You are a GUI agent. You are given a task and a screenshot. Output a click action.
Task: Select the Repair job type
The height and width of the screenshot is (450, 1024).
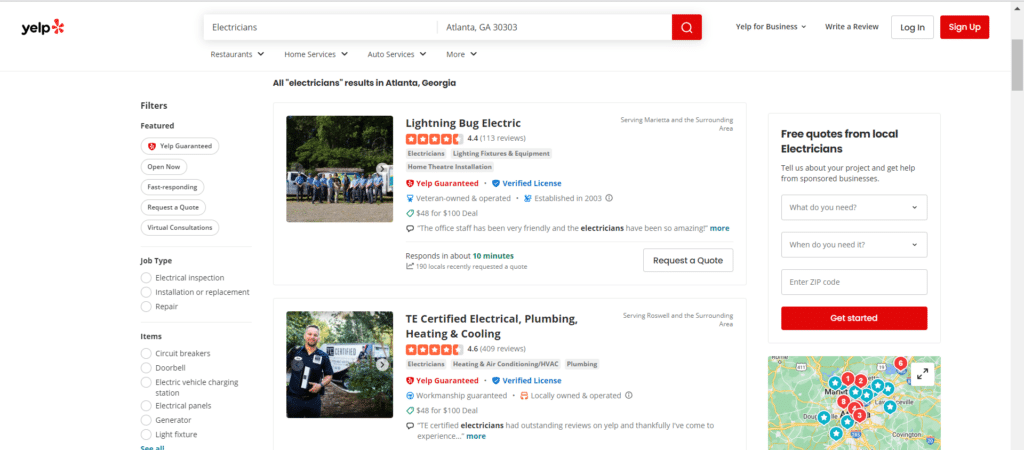tap(146, 306)
